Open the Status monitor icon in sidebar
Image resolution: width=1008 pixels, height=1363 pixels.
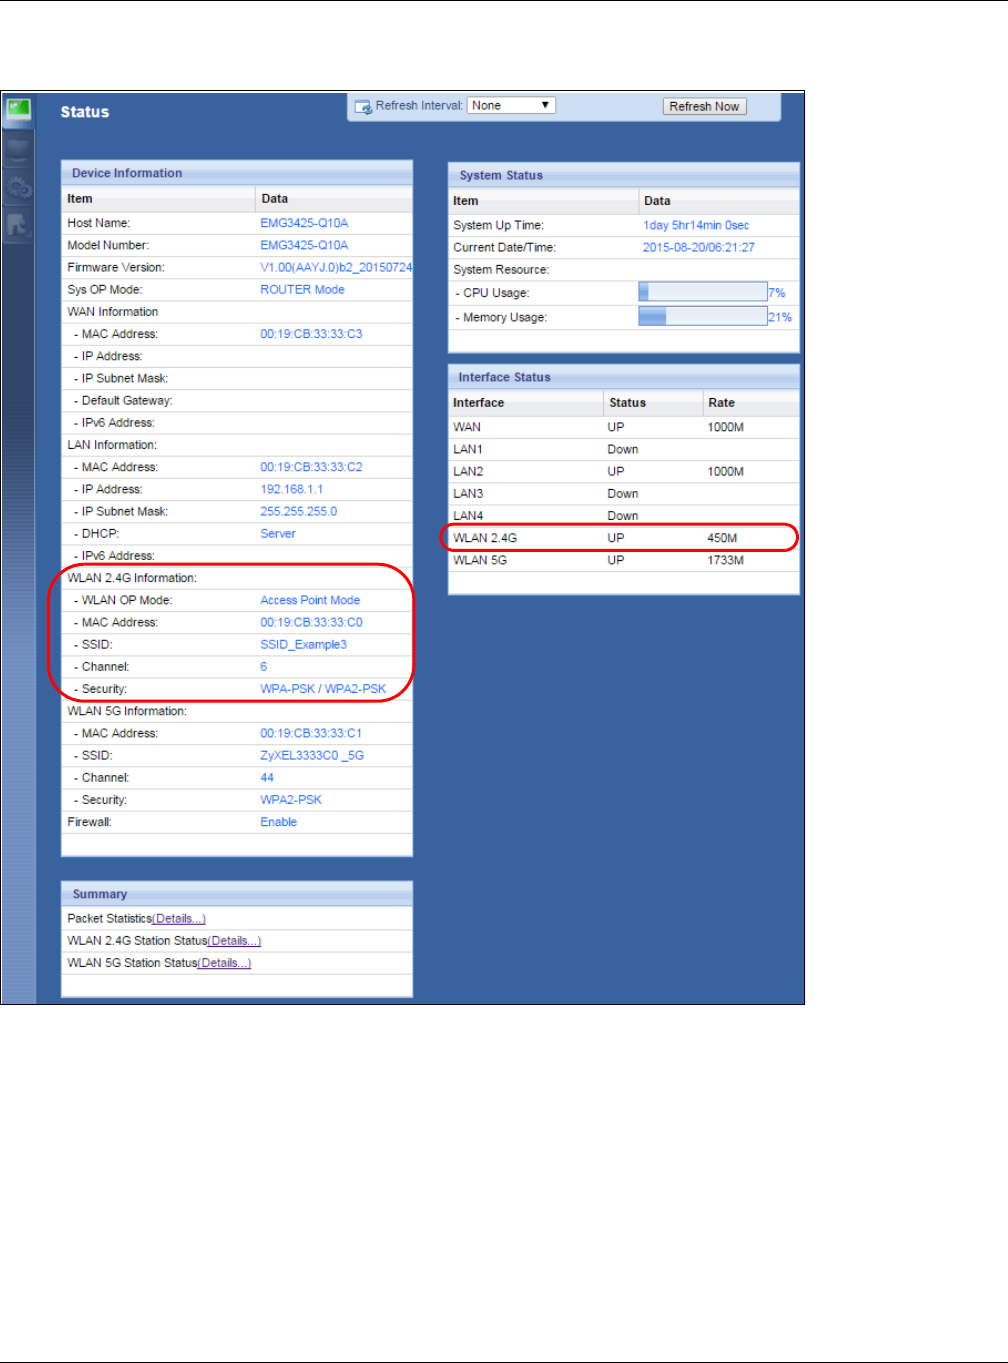tap(18, 110)
